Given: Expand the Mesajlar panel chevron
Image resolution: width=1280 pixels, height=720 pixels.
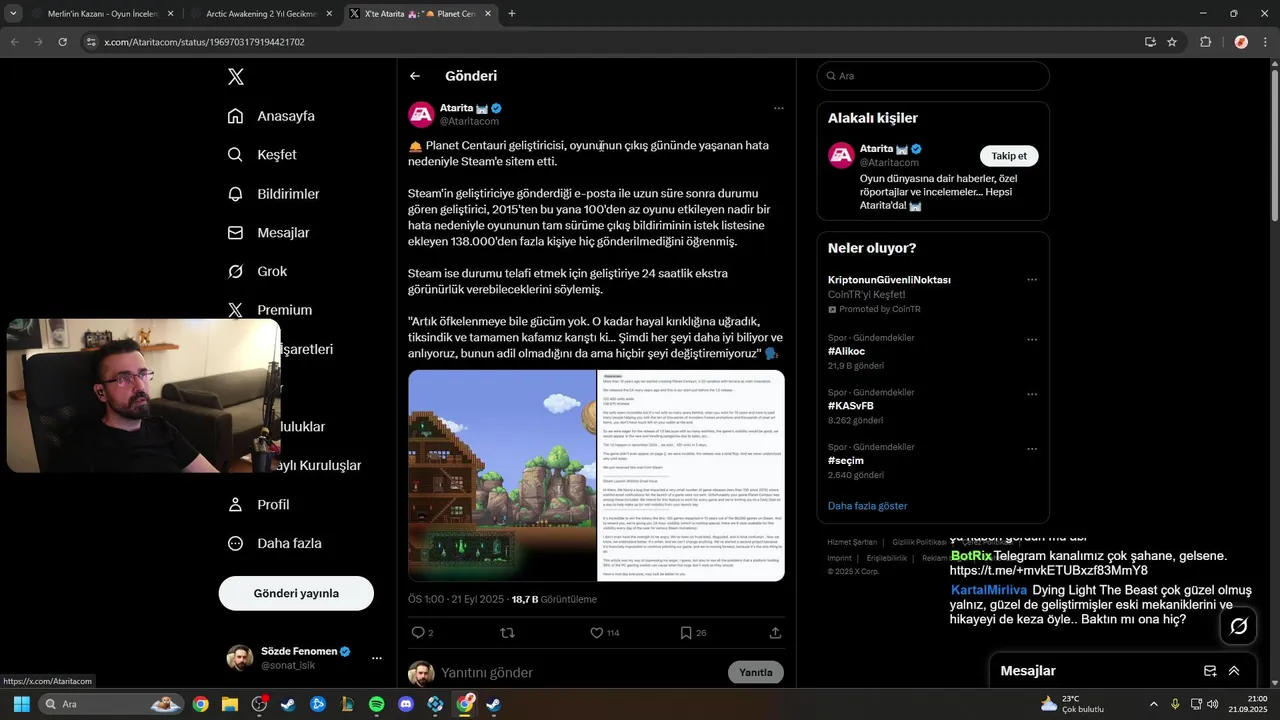Looking at the screenshot, I should 1234,671.
